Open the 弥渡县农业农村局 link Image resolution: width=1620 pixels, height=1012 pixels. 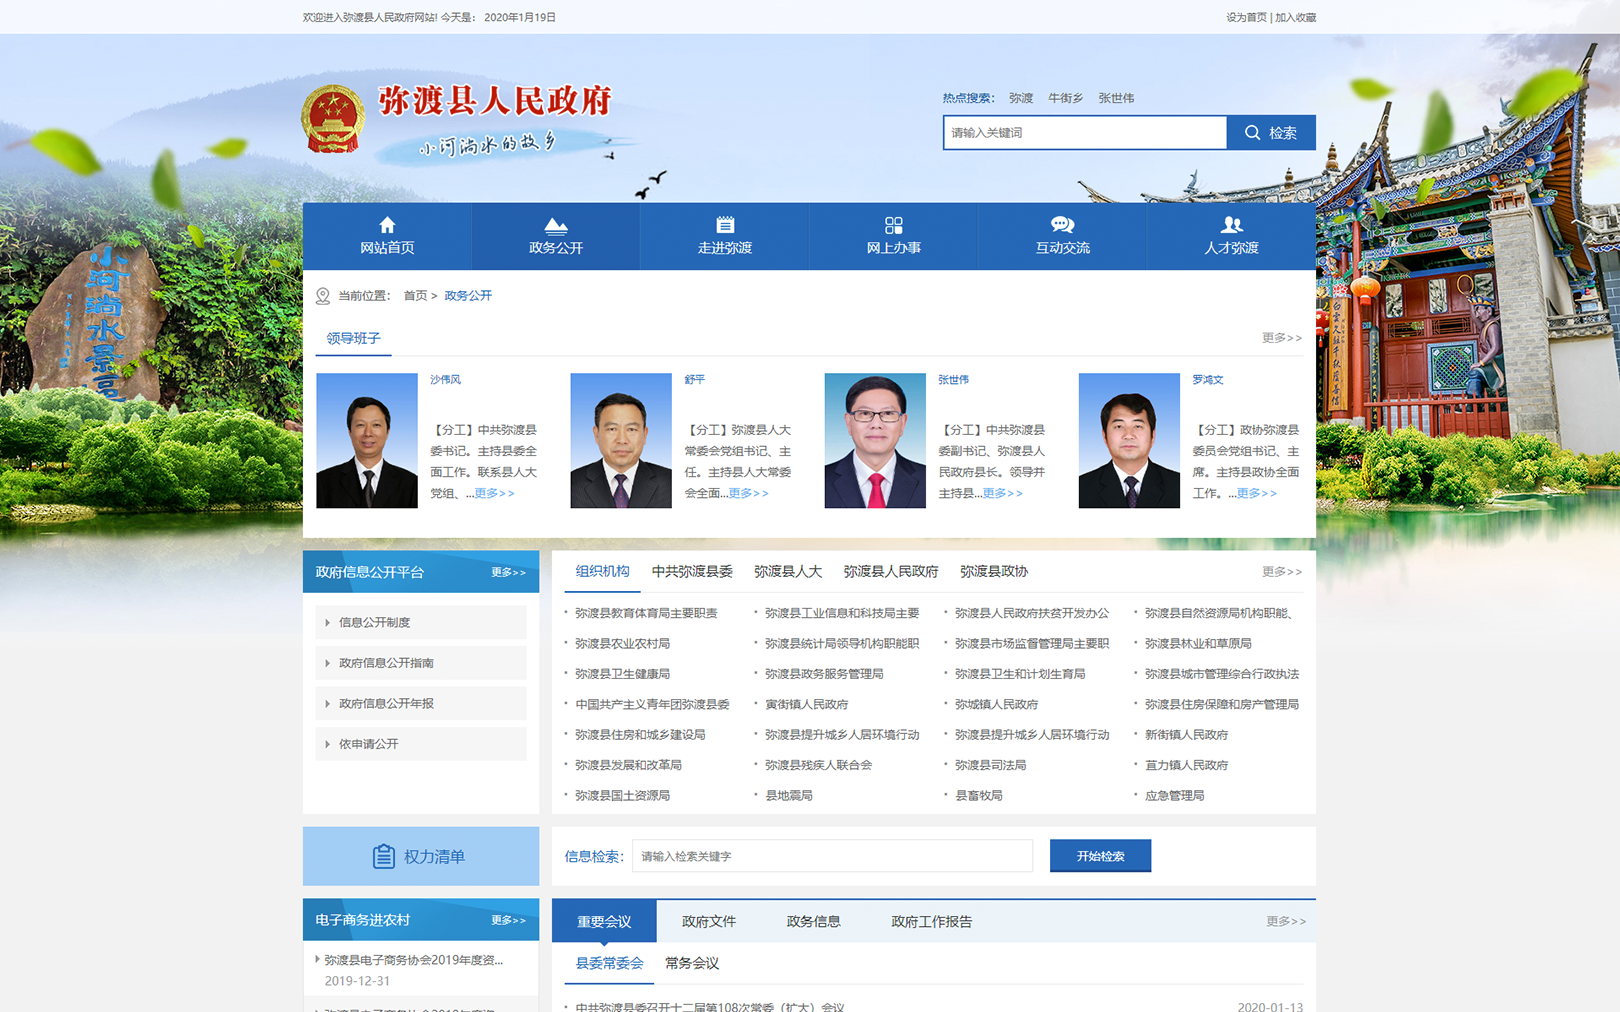[x=623, y=644]
